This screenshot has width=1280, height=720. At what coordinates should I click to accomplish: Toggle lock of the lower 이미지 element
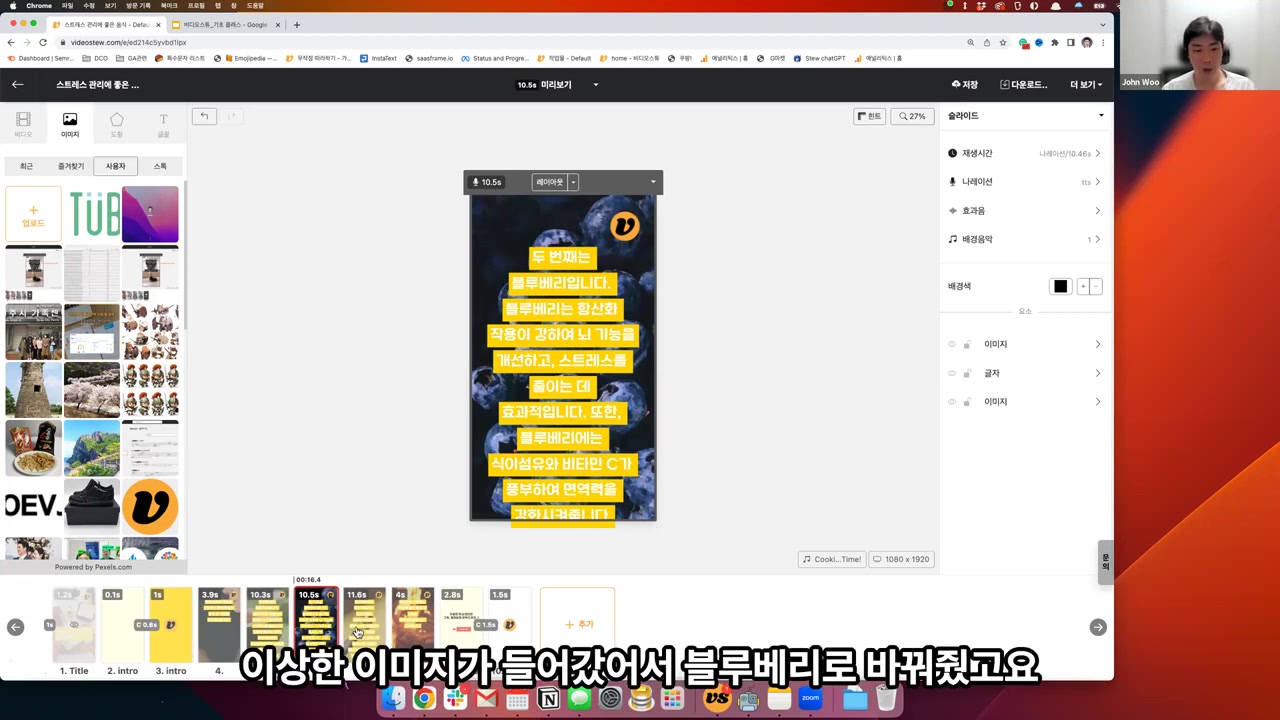(967, 402)
